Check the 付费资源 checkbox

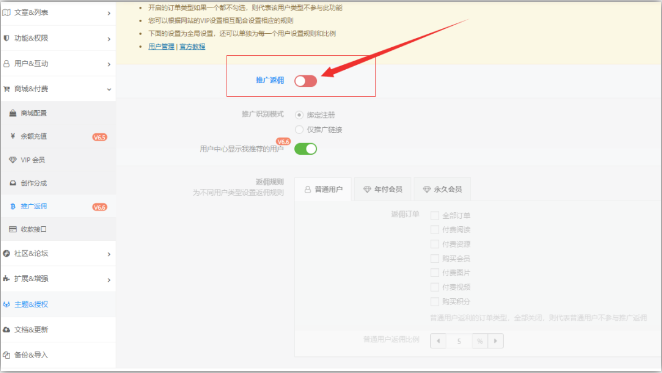(434, 244)
